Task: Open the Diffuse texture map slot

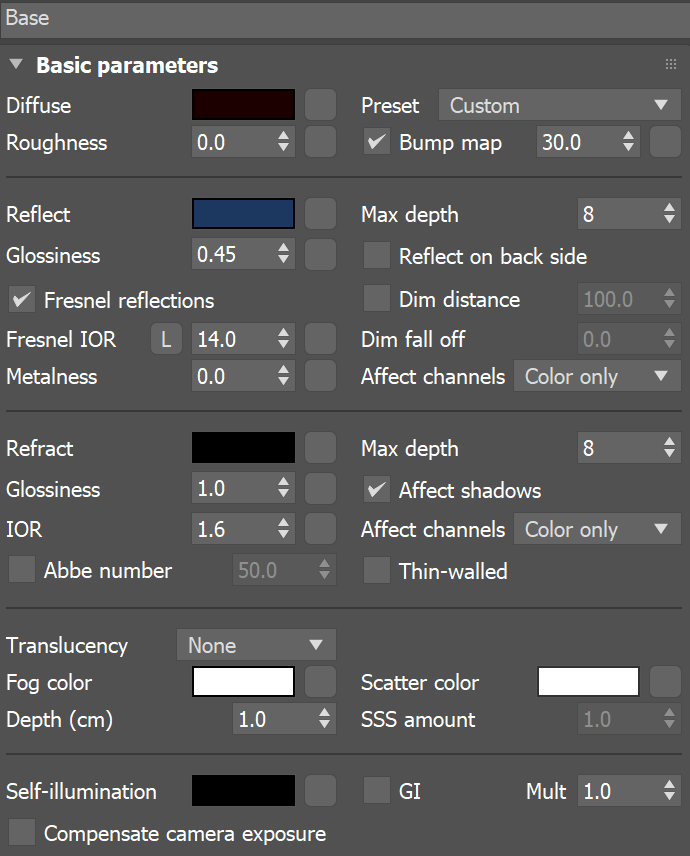Action: click(x=320, y=105)
